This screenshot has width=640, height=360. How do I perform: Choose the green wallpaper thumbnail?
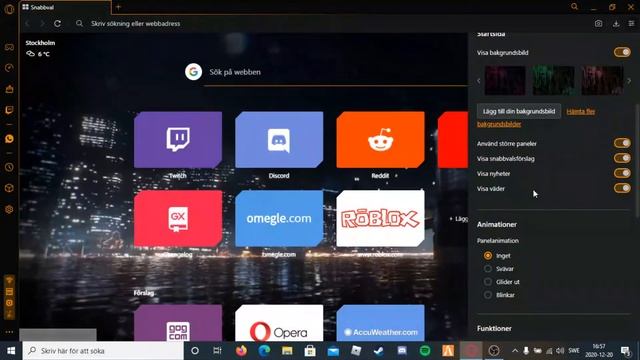[553, 81]
